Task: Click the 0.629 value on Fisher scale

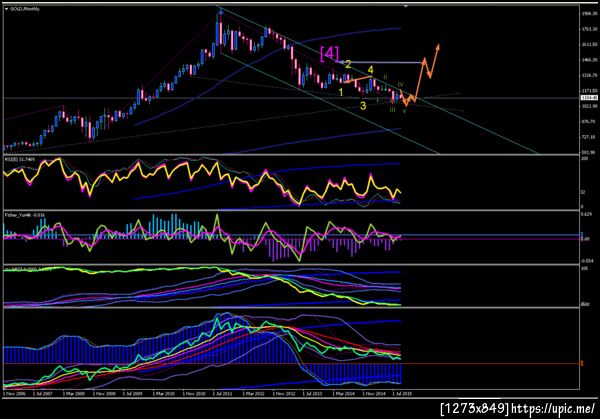Action: pyautogui.click(x=587, y=214)
